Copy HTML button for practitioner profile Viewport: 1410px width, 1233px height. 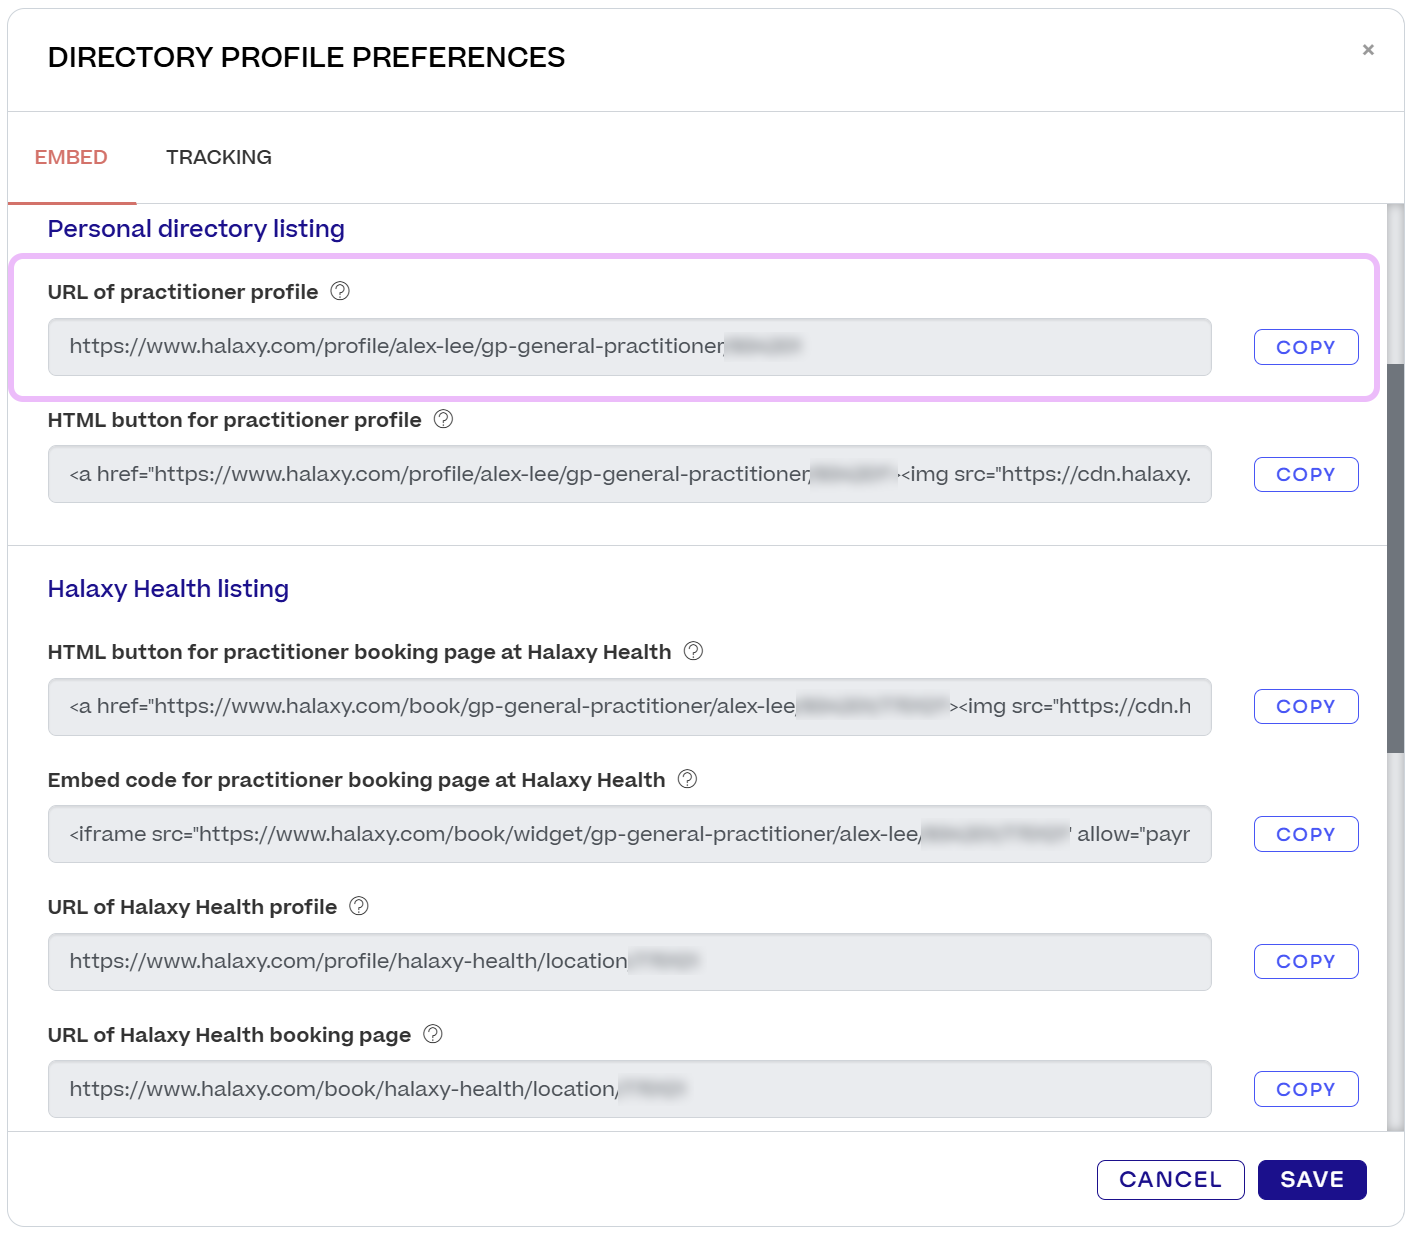tap(1305, 474)
